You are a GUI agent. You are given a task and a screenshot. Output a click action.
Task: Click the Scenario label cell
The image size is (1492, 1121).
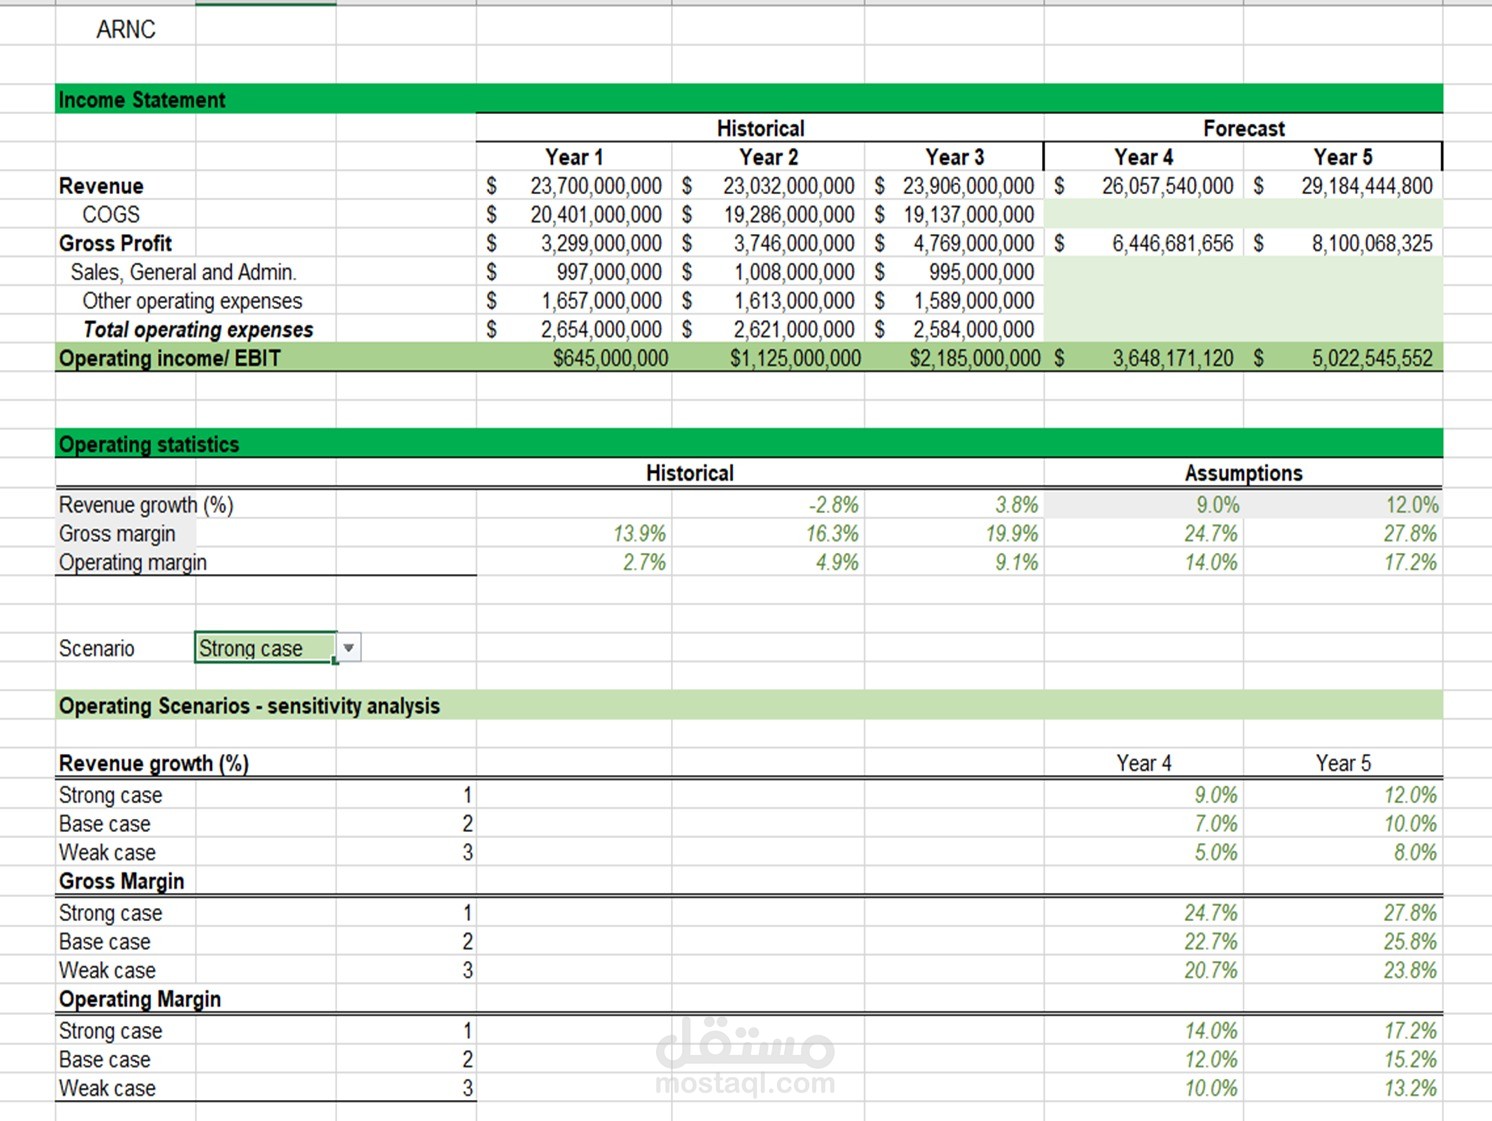pyautogui.click(x=97, y=649)
